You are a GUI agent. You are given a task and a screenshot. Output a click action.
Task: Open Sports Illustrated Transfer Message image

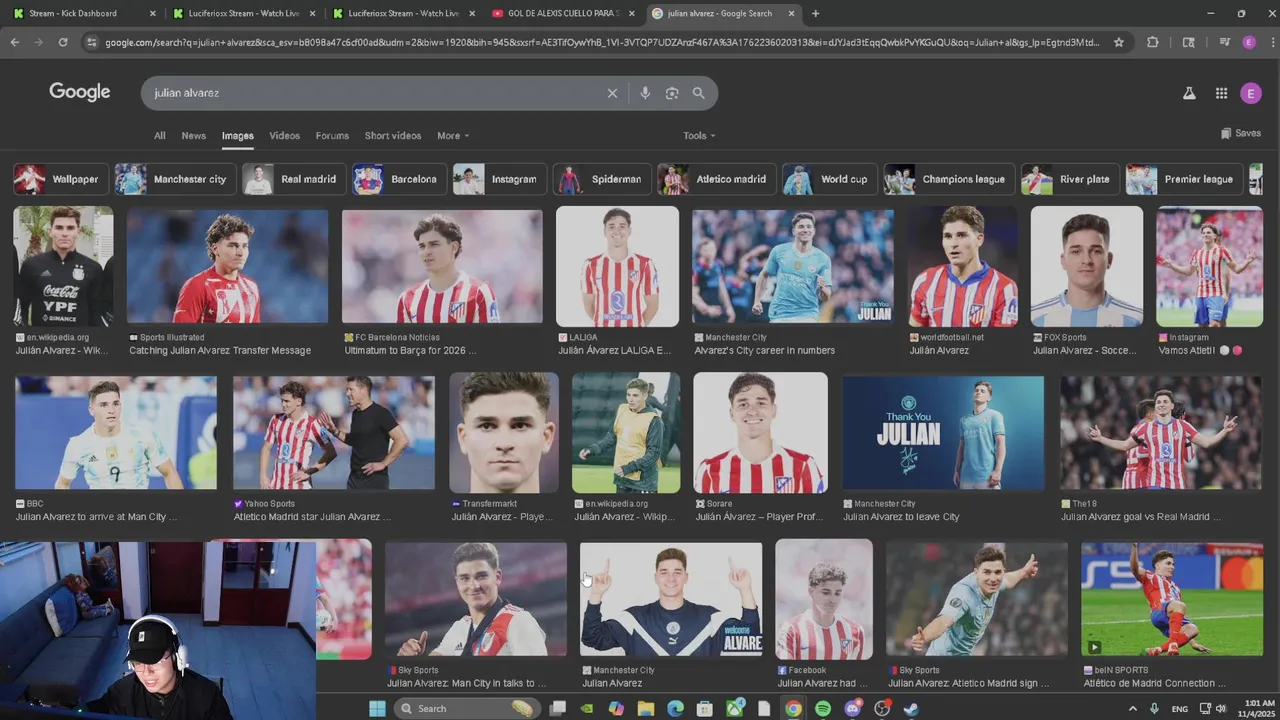[228, 266]
